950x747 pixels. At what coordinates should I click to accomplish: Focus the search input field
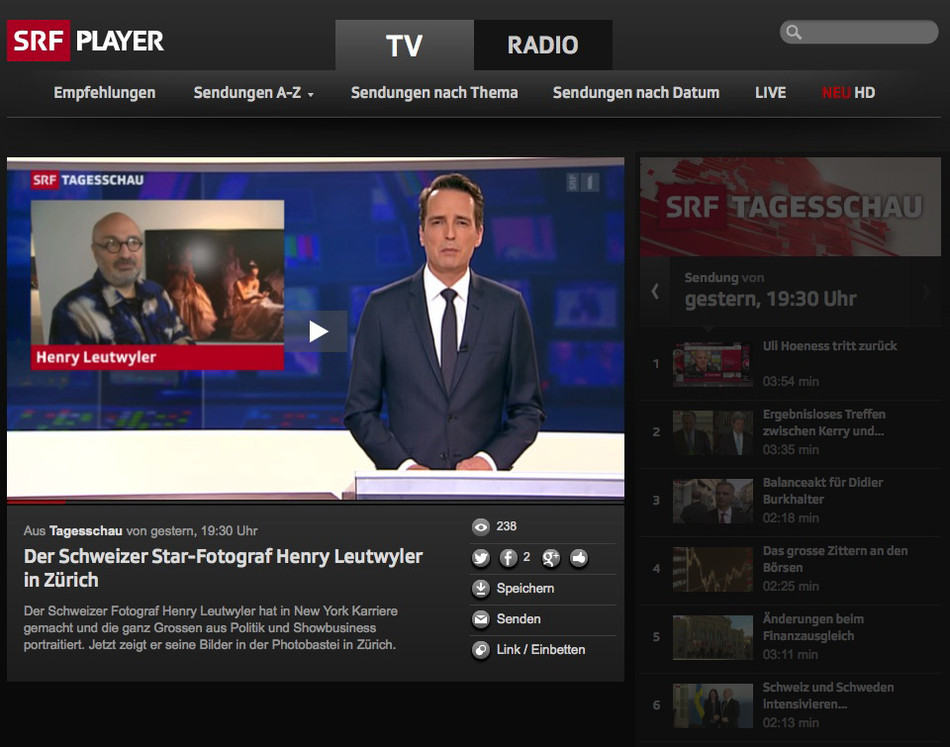(859, 32)
